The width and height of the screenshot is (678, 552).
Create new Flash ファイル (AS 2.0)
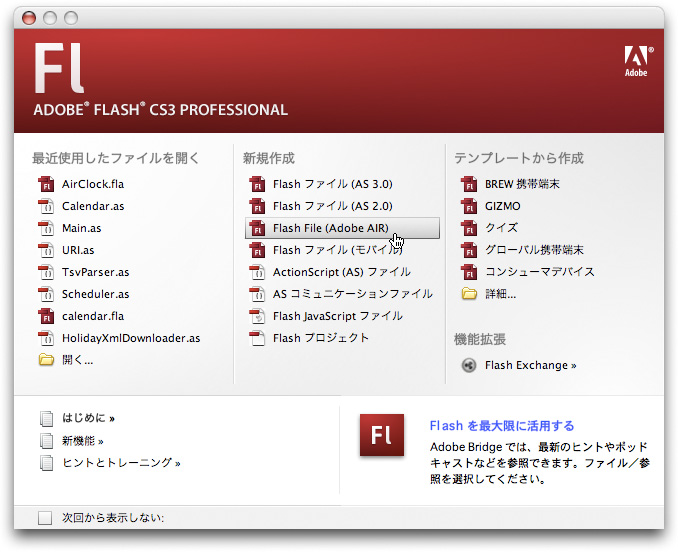(333, 206)
